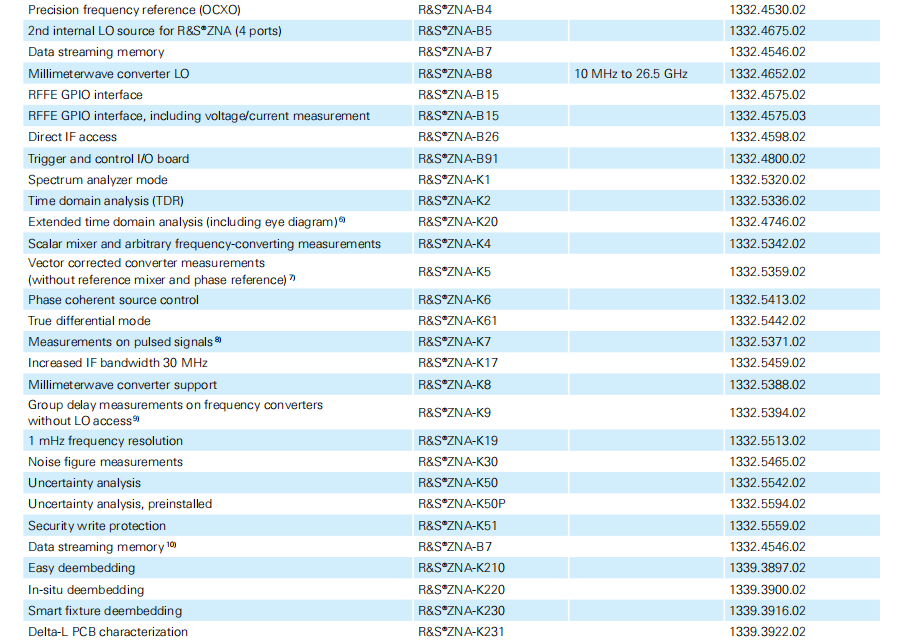Click "Millimeterwave converter support" label
The image size is (900, 641).
[x=122, y=384]
